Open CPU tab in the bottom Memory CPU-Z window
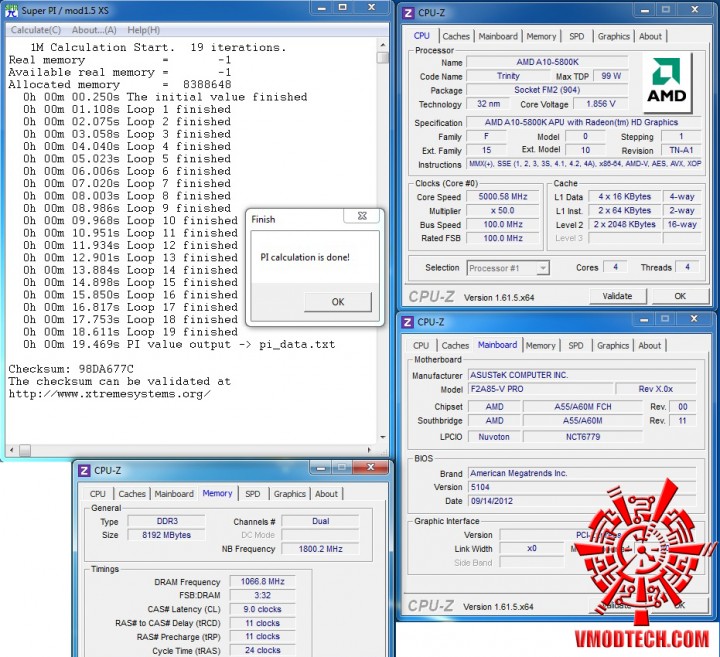Screen dimensions: 720x657 pyautogui.click(x=97, y=494)
